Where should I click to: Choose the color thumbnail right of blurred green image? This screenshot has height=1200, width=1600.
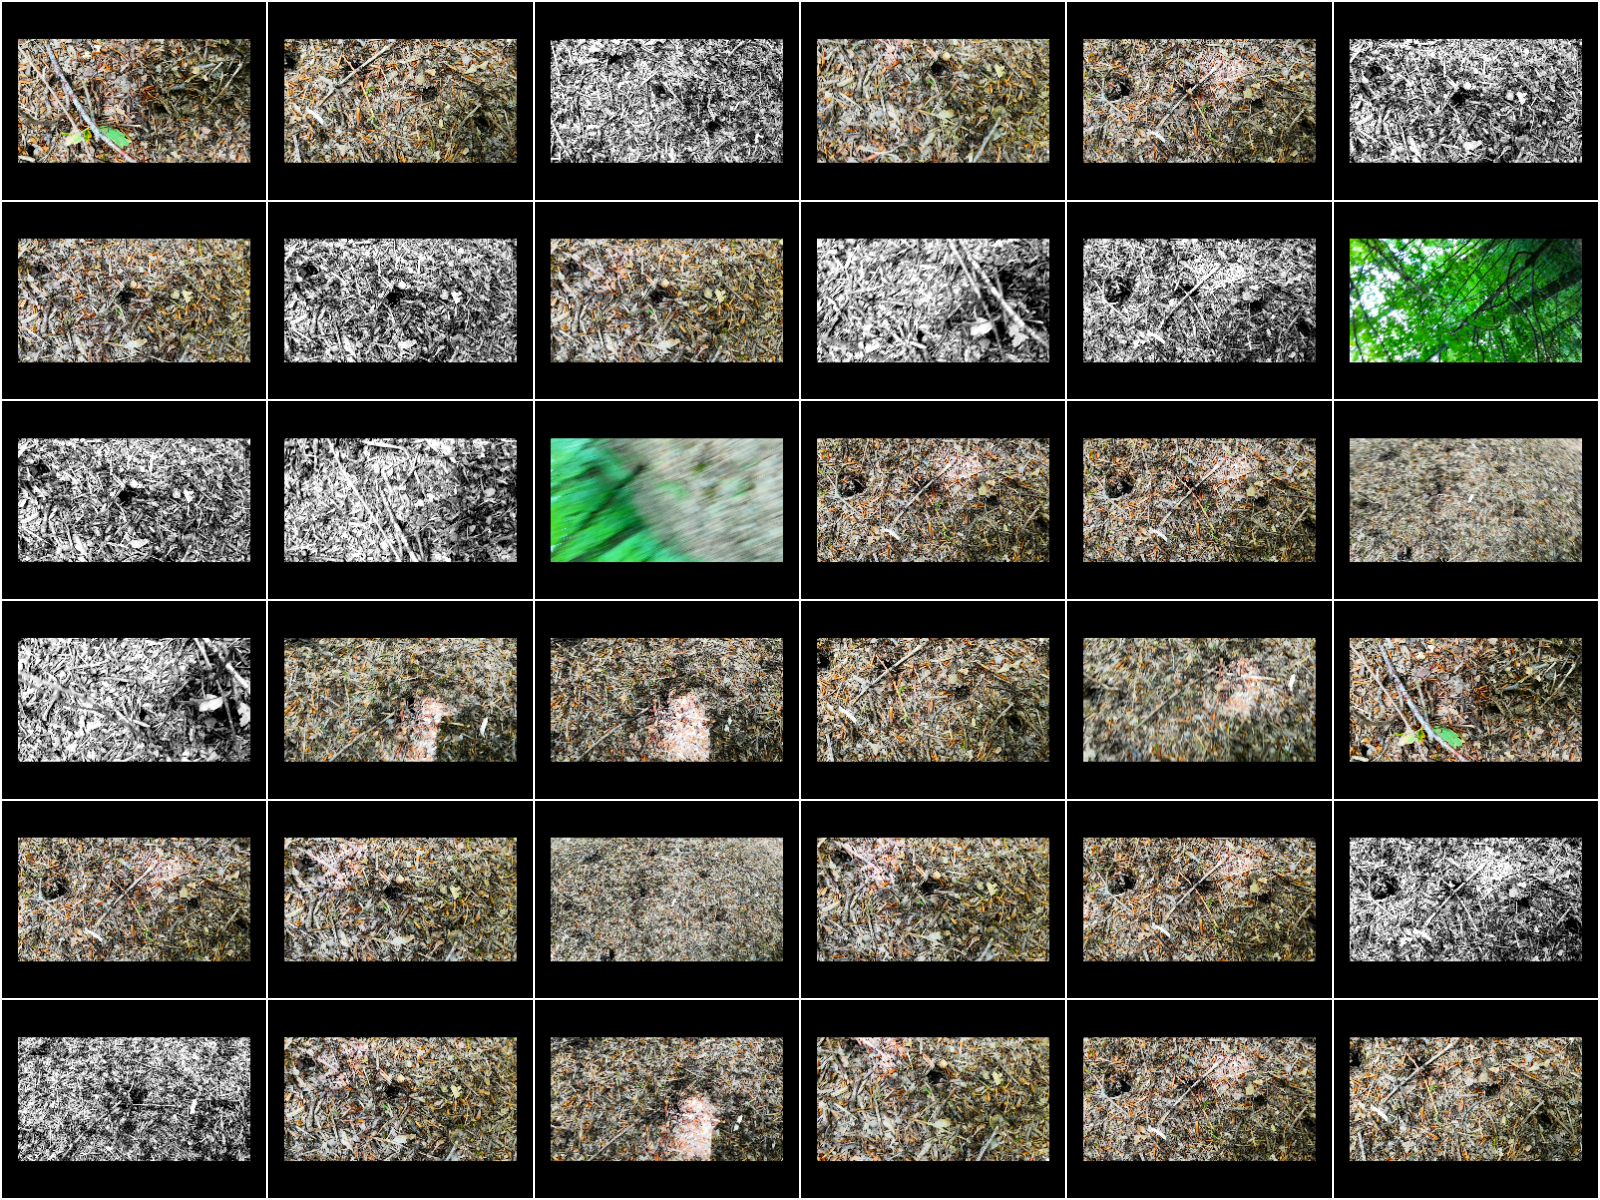coord(933,500)
